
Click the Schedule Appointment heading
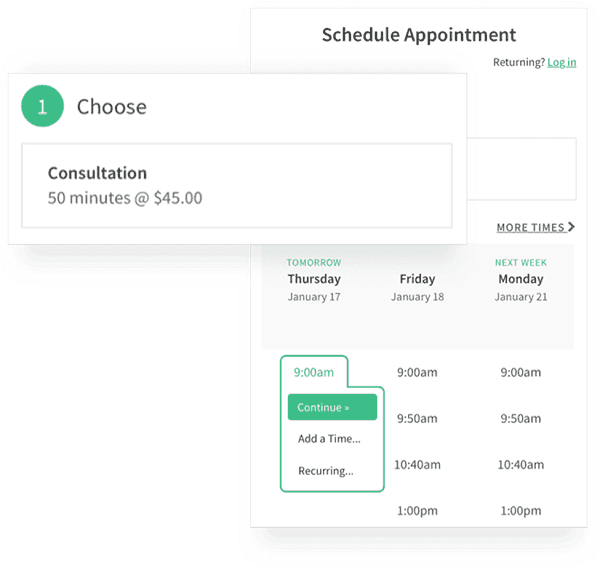(419, 35)
